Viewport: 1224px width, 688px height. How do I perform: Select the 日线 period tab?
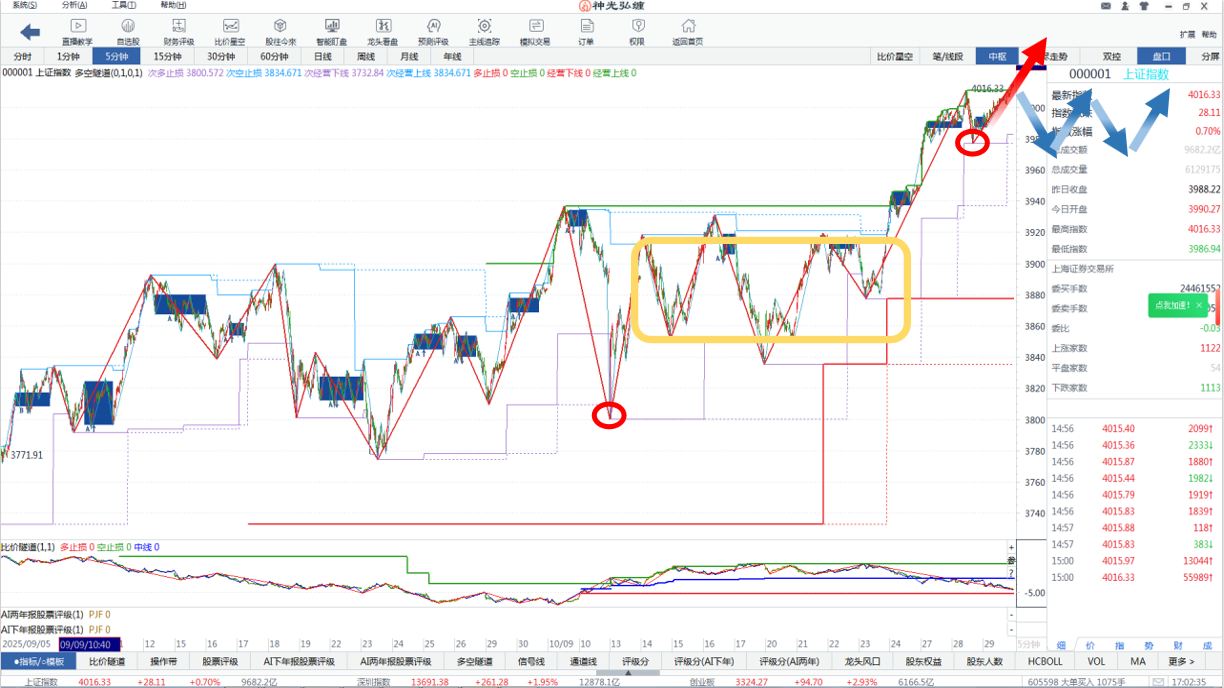tap(323, 57)
